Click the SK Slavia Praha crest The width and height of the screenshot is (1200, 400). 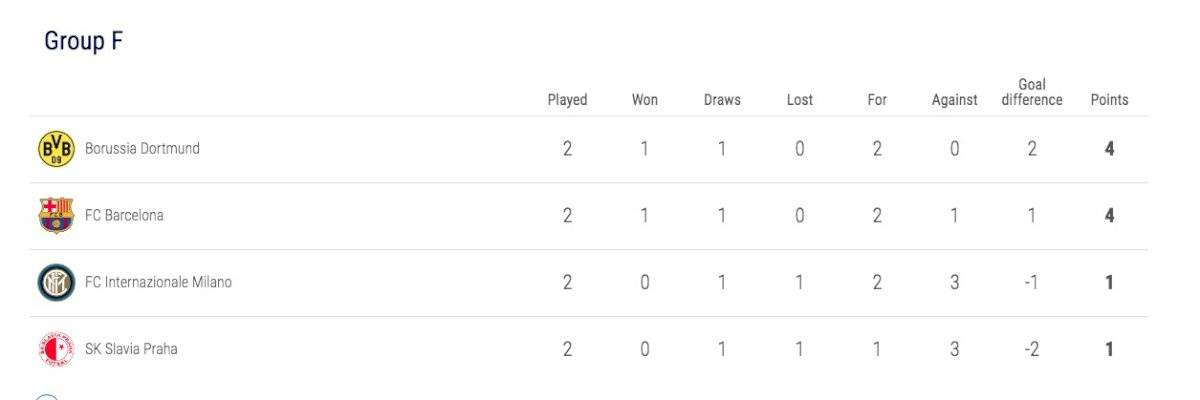pyautogui.click(x=56, y=349)
